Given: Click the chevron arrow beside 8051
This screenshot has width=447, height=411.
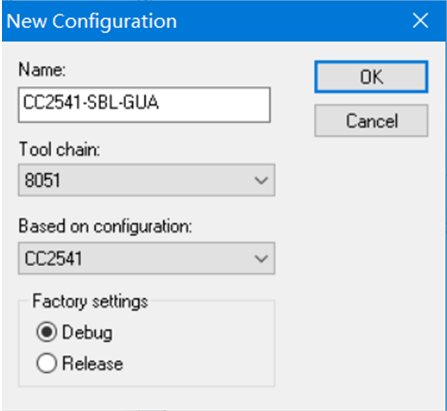Looking at the screenshot, I should click(x=261, y=180).
